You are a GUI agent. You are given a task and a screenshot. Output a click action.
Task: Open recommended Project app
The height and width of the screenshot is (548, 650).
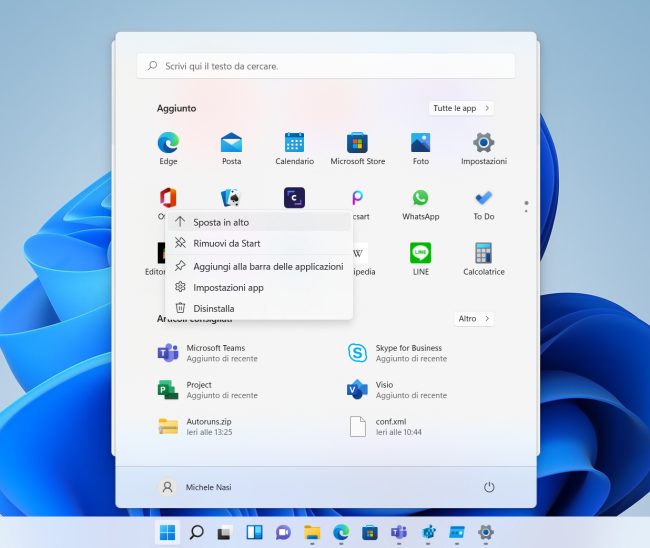(x=207, y=390)
